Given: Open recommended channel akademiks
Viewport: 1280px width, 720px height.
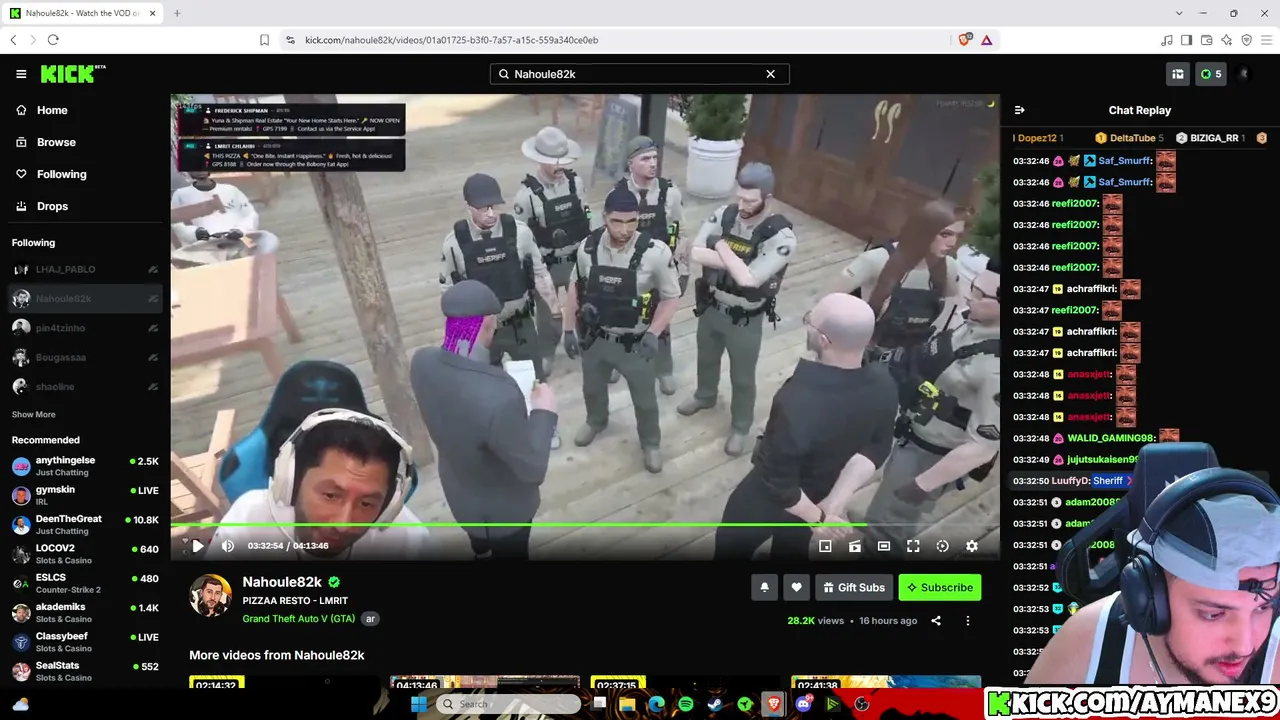Looking at the screenshot, I should (x=85, y=612).
